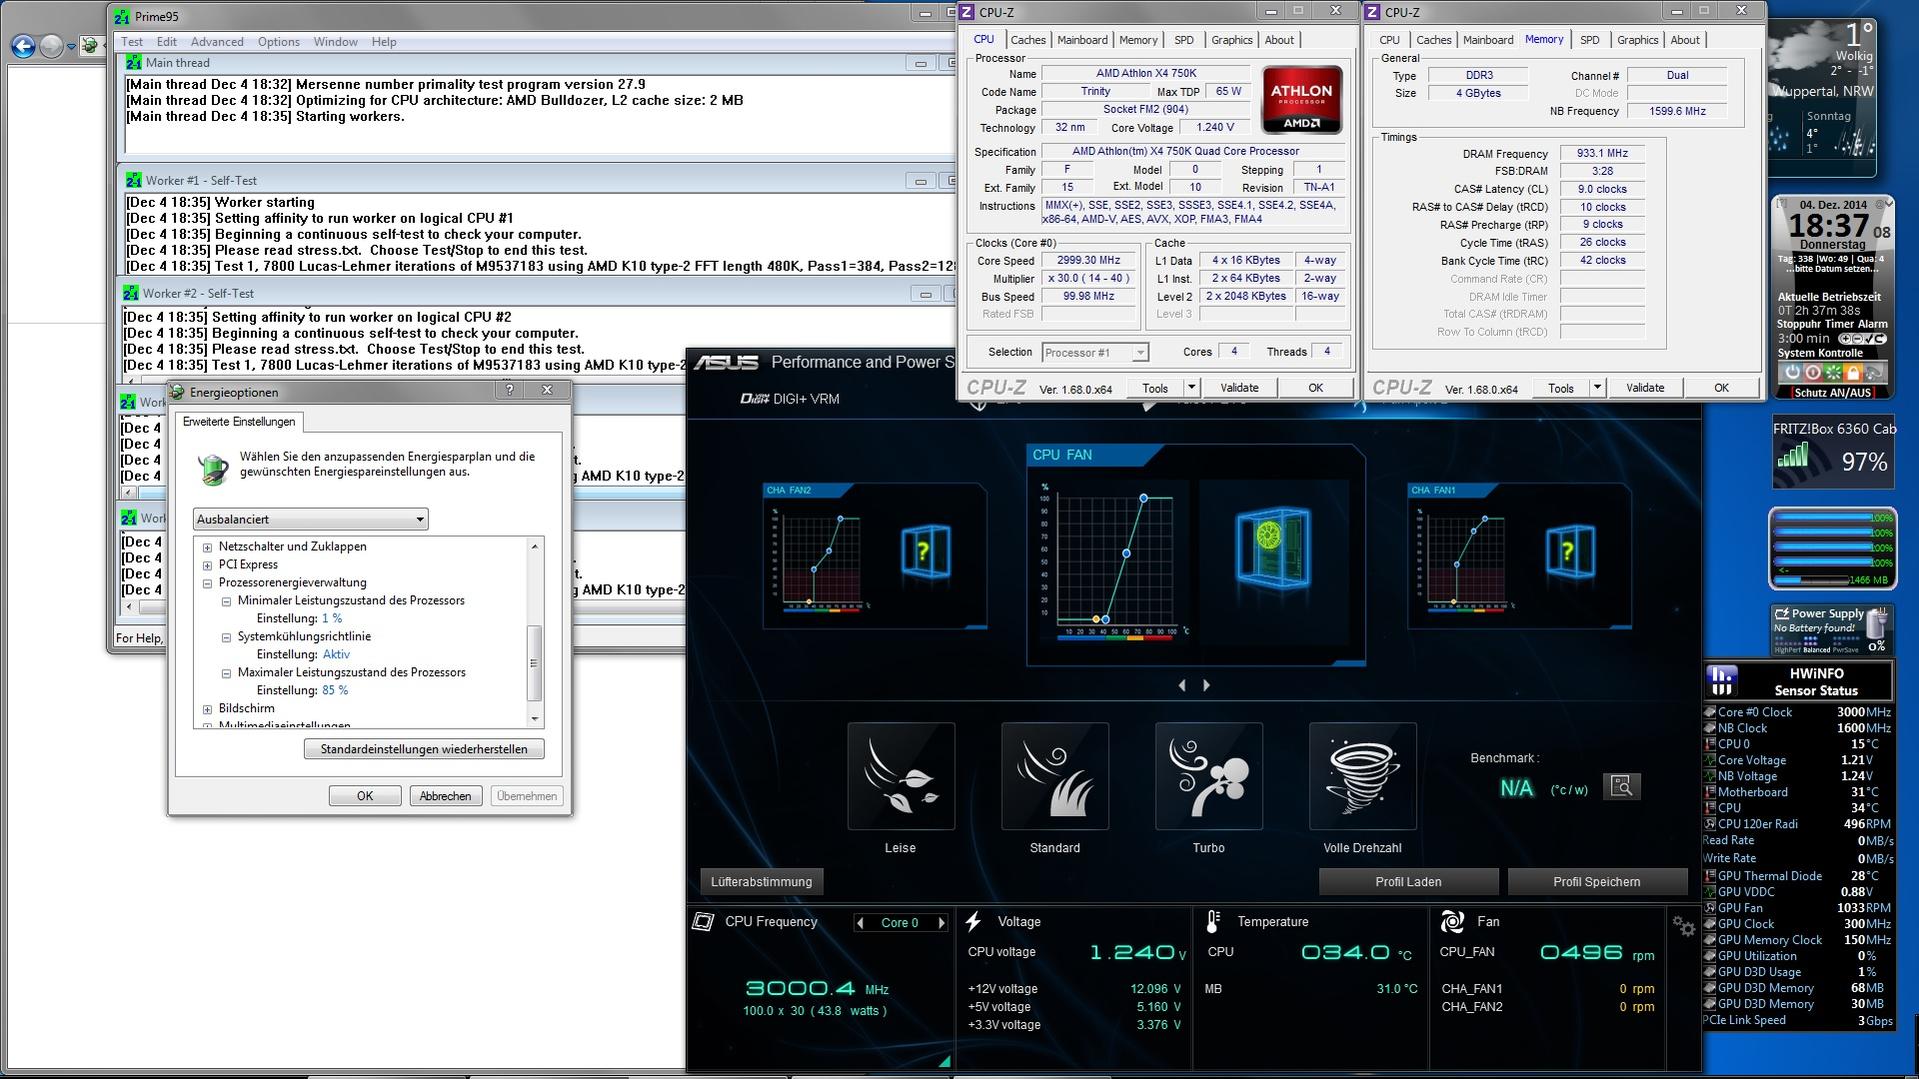Select the Standard fan profile icon

(1055, 776)
